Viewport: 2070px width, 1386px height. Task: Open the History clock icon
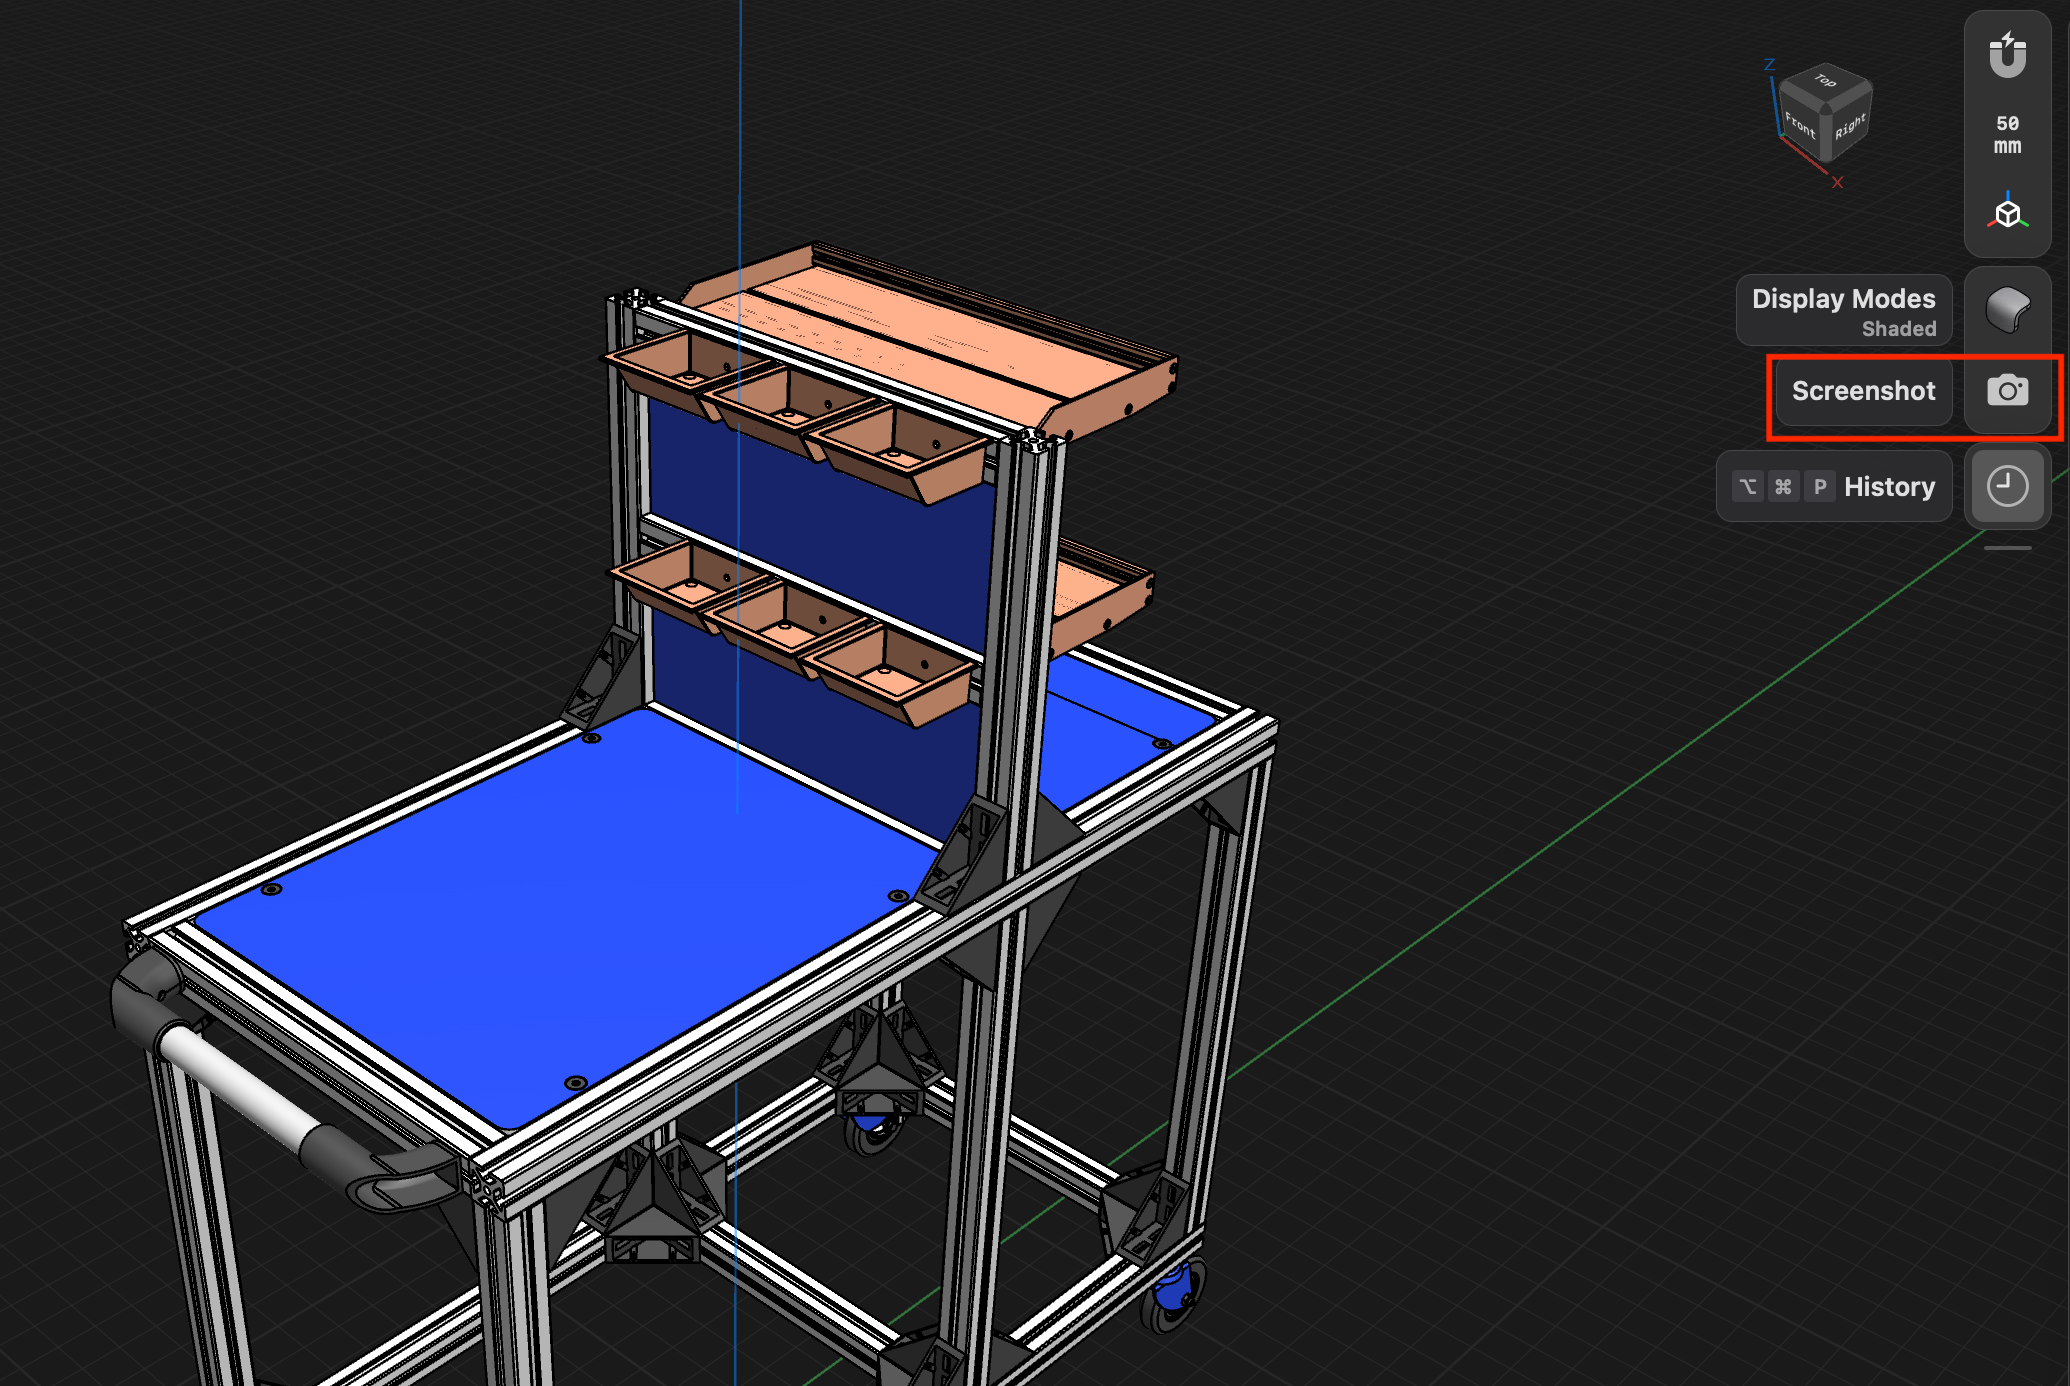pyautogui.click(x=2007, y=486)
